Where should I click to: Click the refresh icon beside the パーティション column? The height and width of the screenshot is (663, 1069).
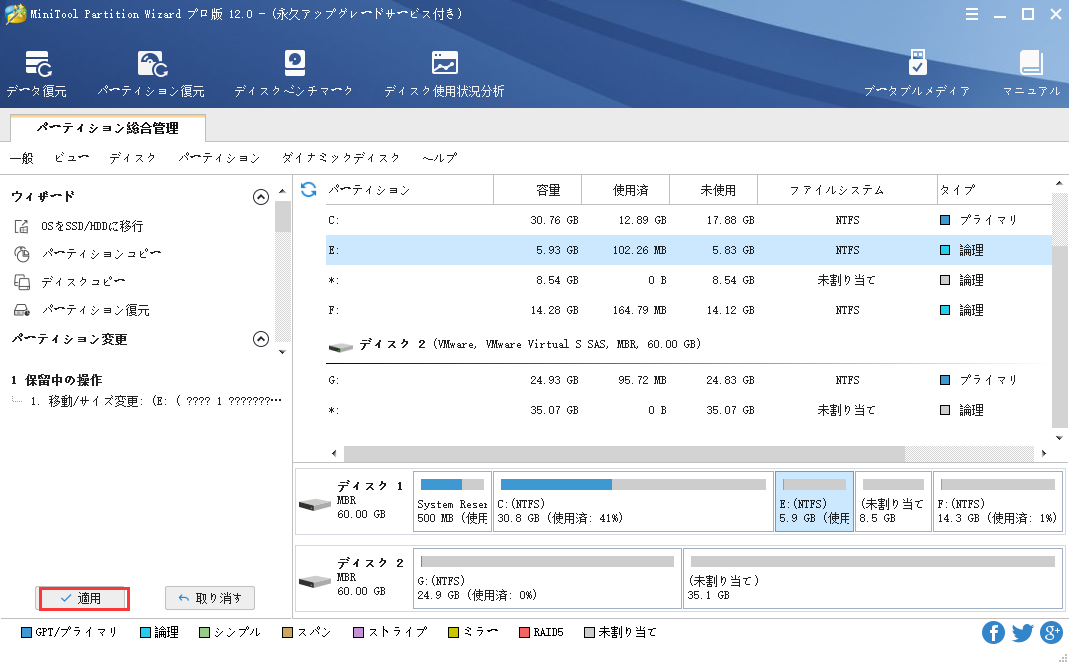pos(309,189)
